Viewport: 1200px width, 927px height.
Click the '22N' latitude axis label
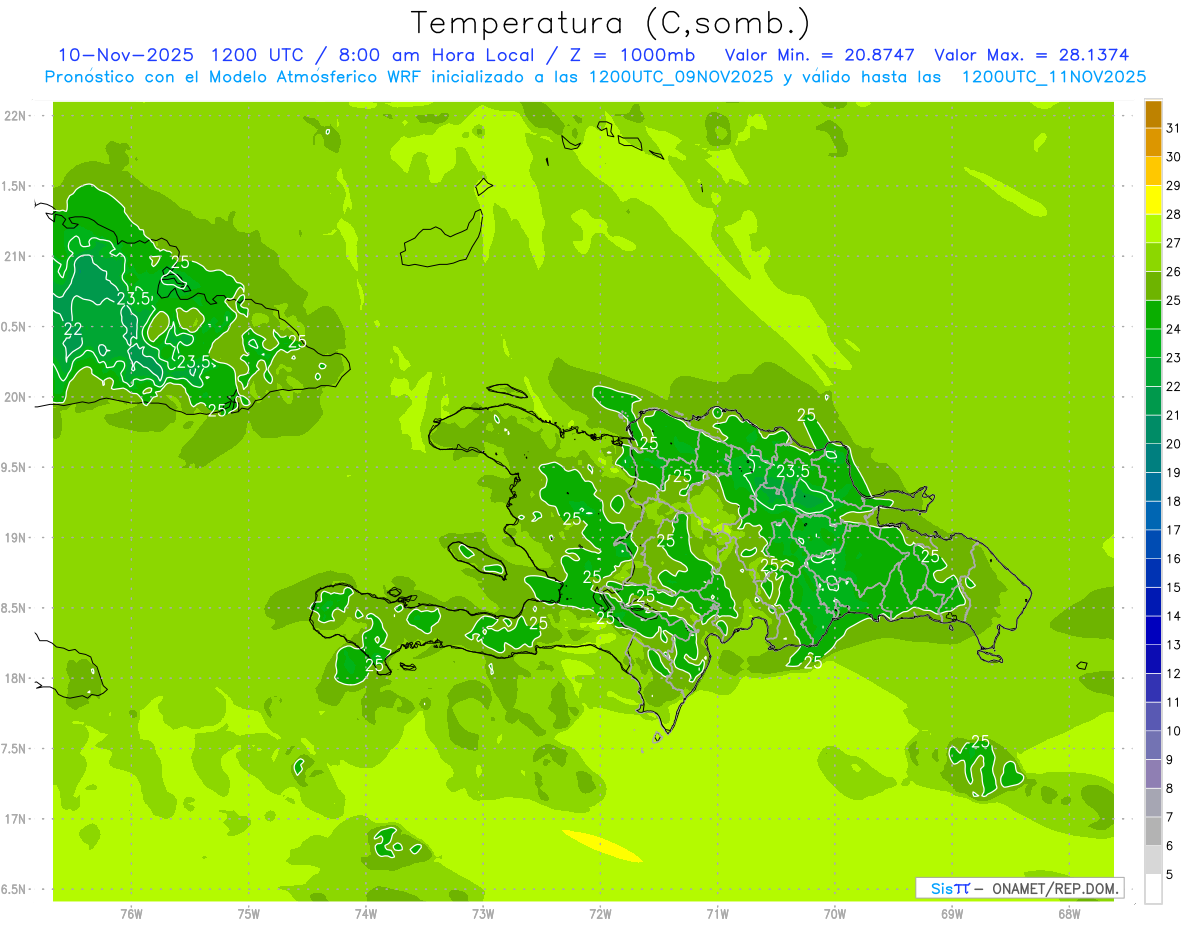[x=16, y=116]
